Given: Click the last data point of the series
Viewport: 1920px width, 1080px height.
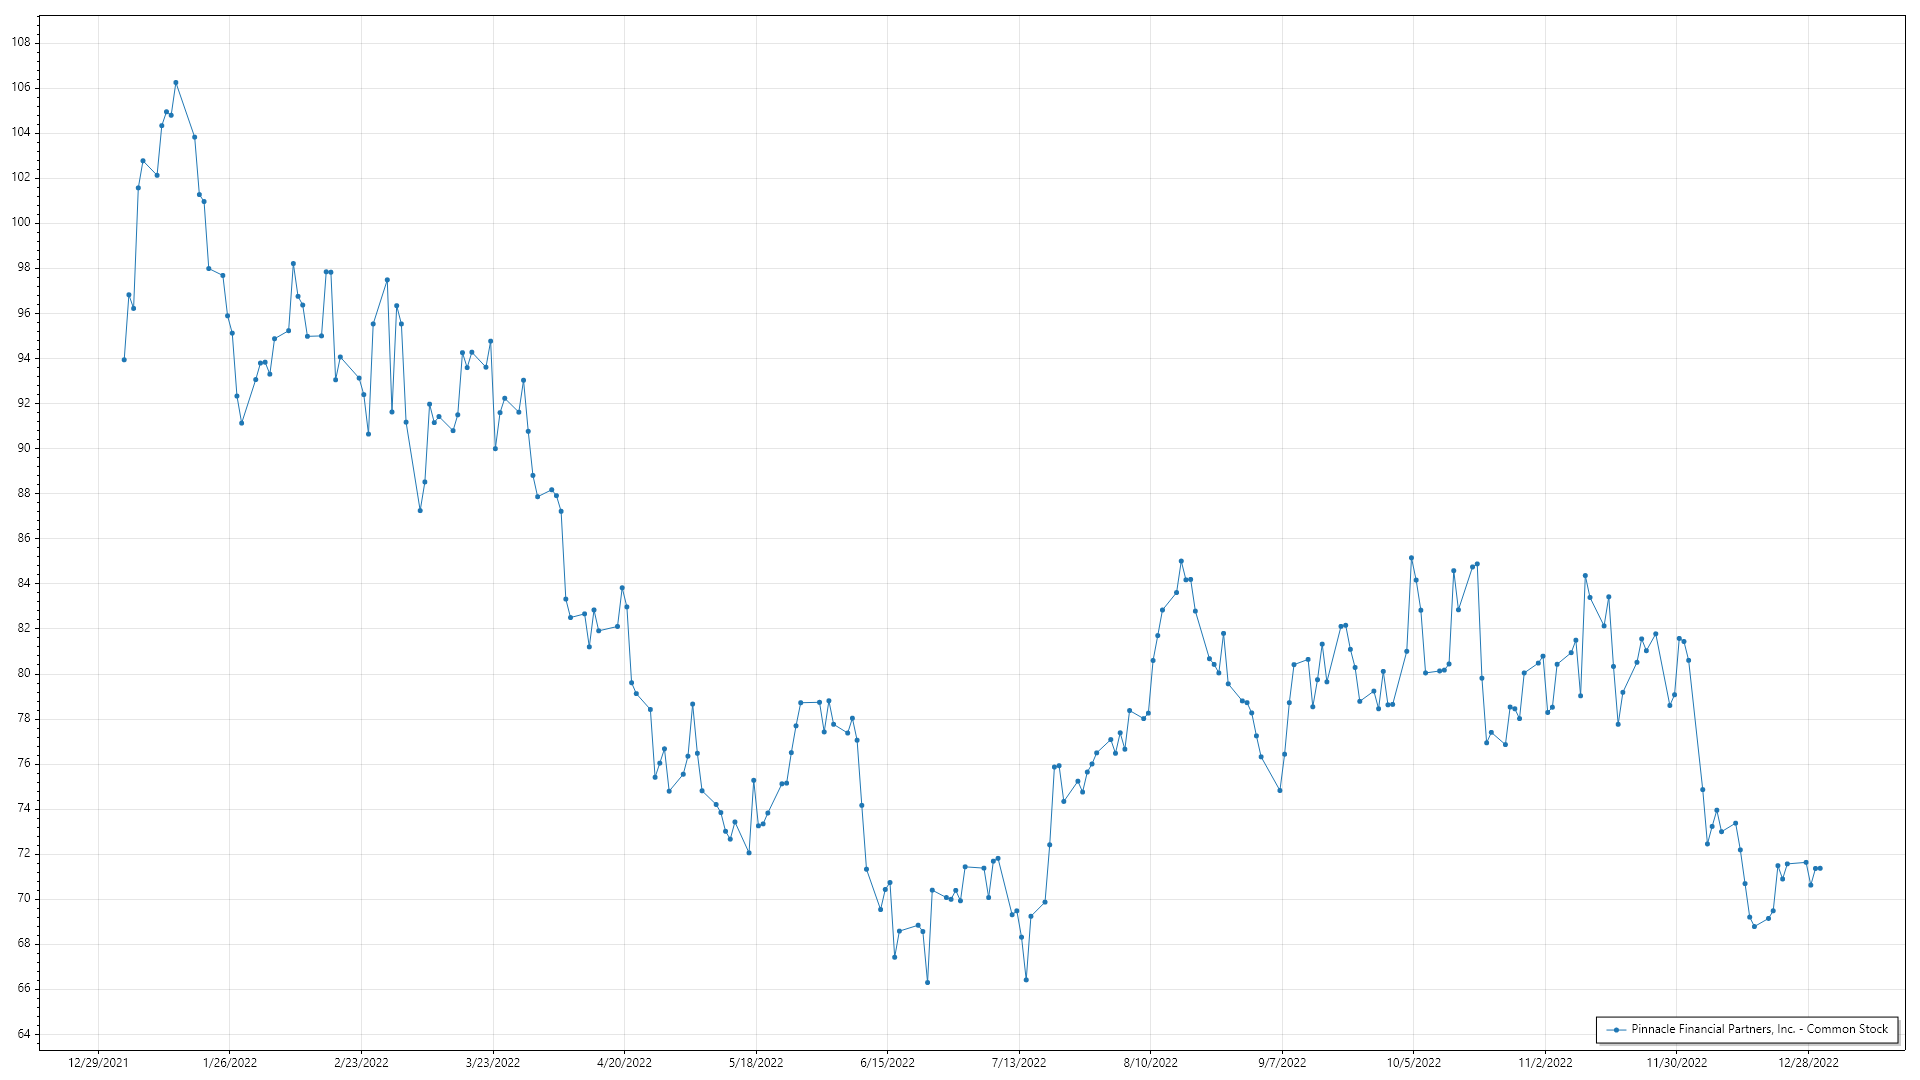Looking at the screenshot, I should pyautogui.click(x=1819, y=868).
